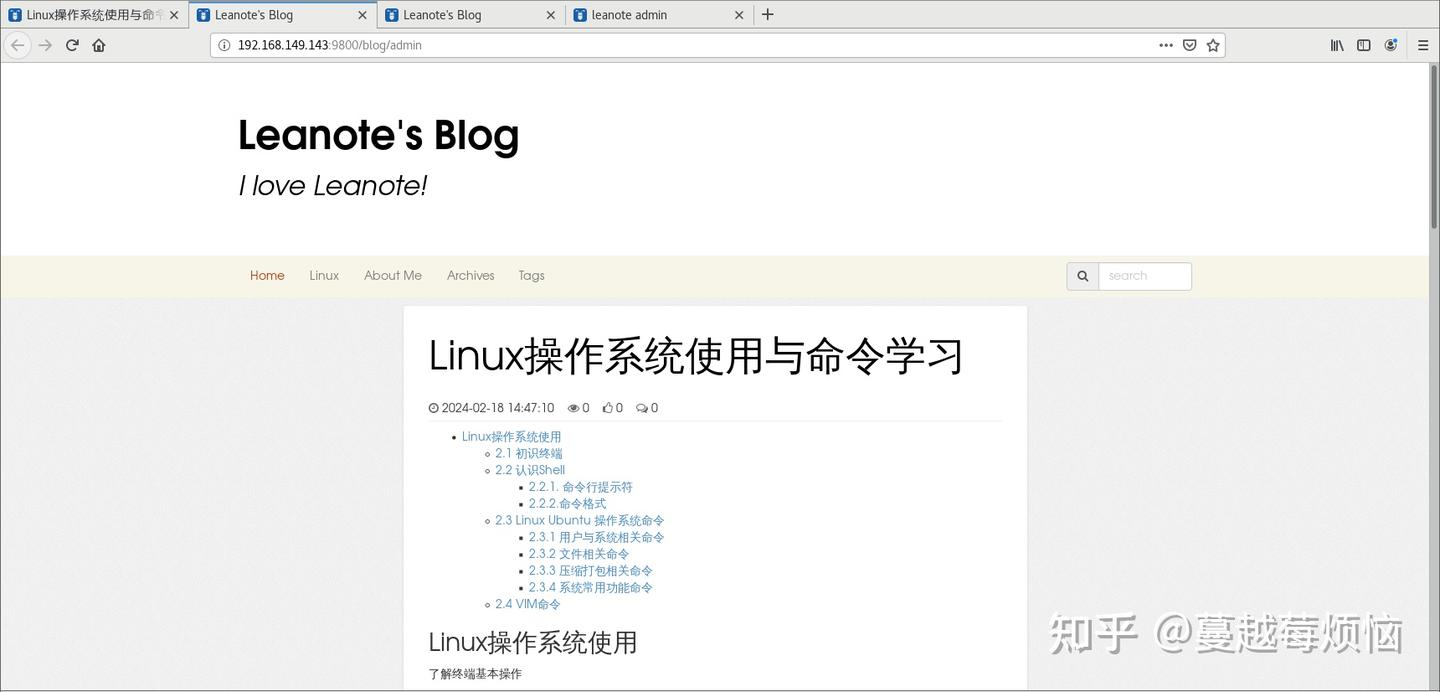Click the Library icon in the toolbar
The width and height of the screenshot is (1440, 692).
point(1336,45)
